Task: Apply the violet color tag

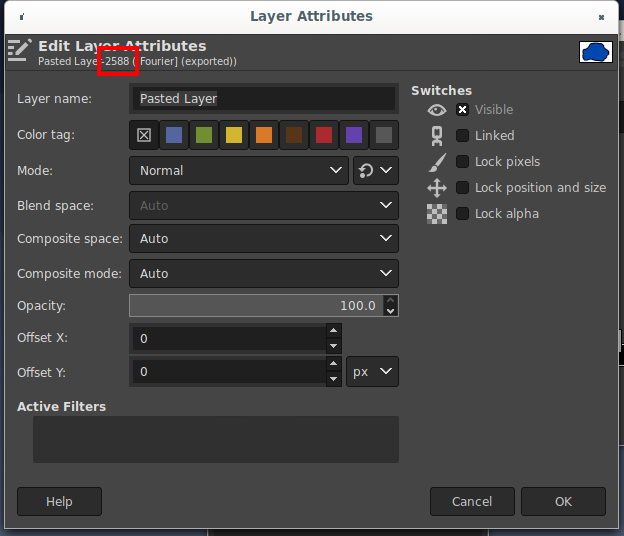Action: click(x=353, y=135)
